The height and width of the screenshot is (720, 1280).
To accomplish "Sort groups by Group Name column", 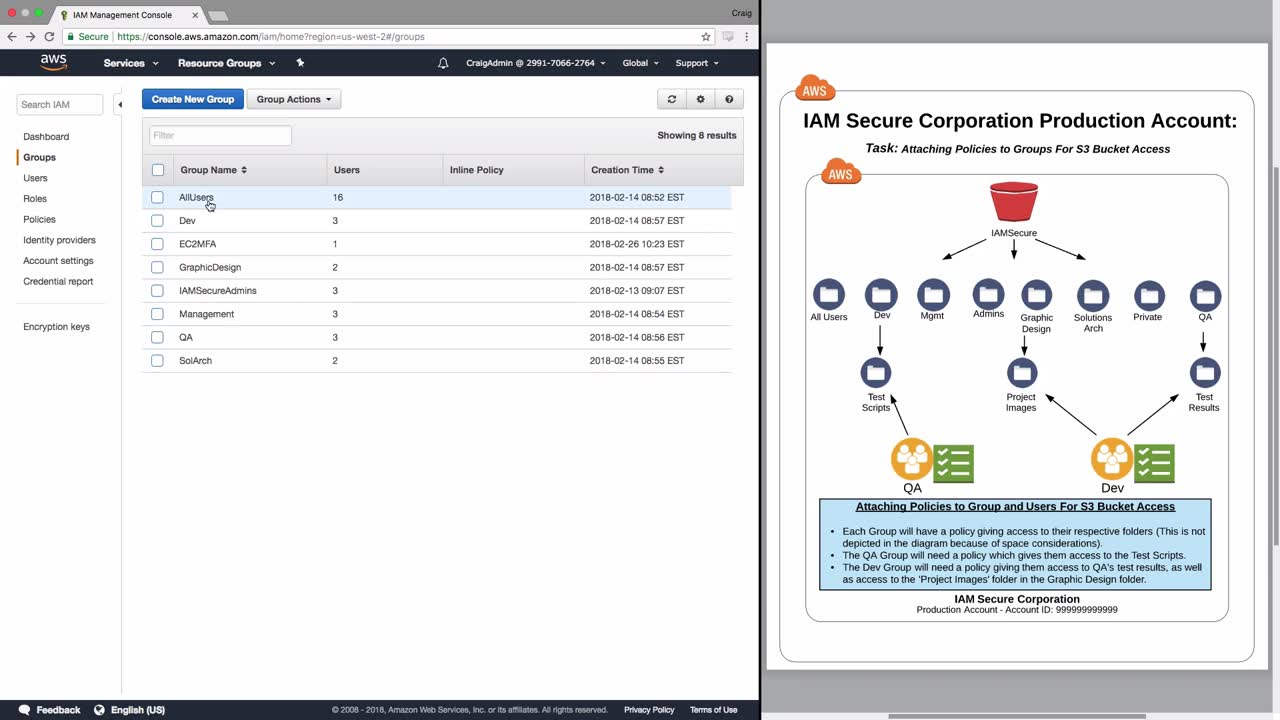I will tap(213, 170).
